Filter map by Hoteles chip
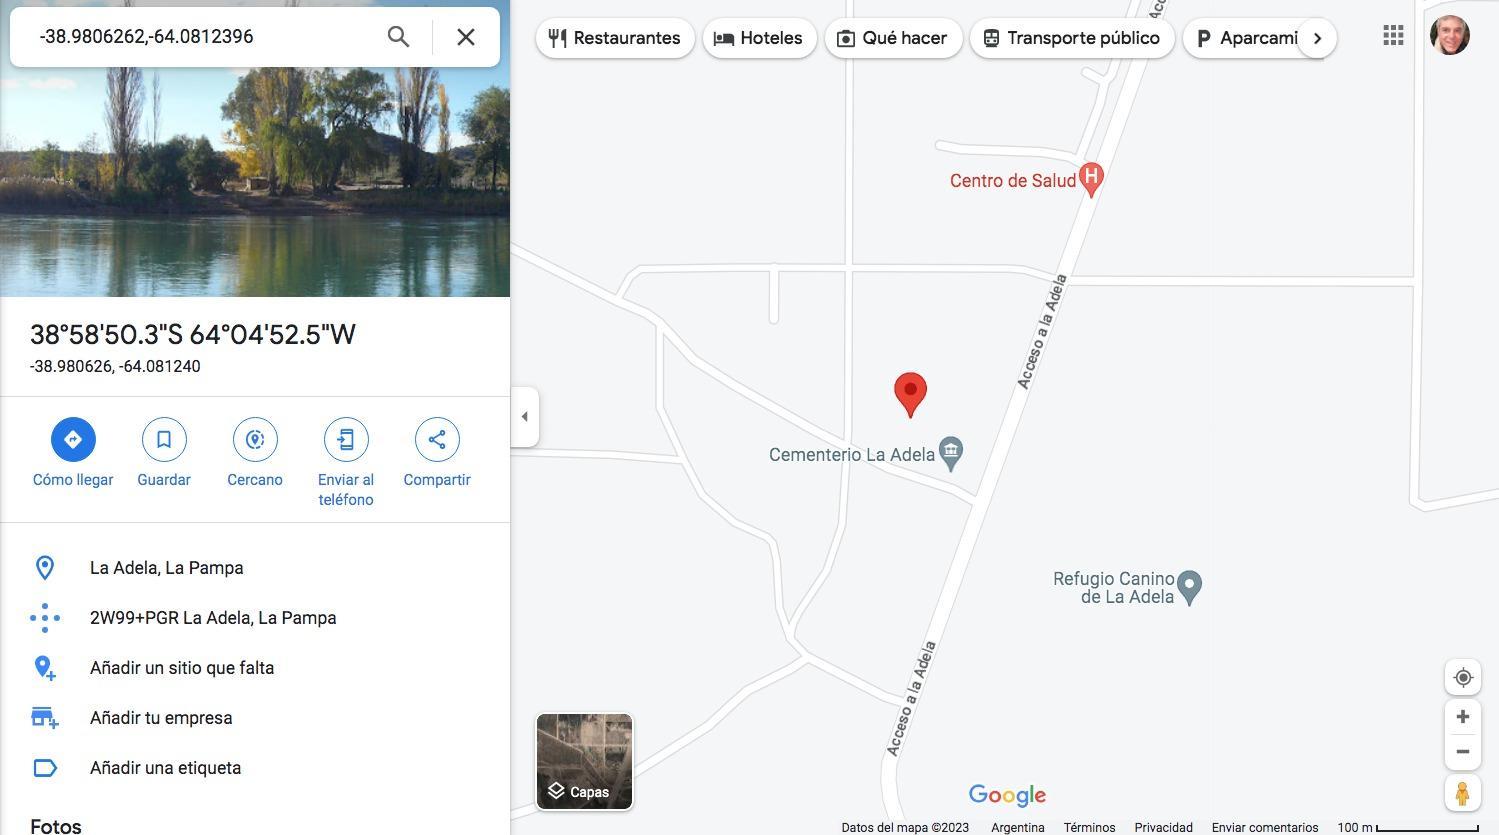 click(x=759, y=38)
